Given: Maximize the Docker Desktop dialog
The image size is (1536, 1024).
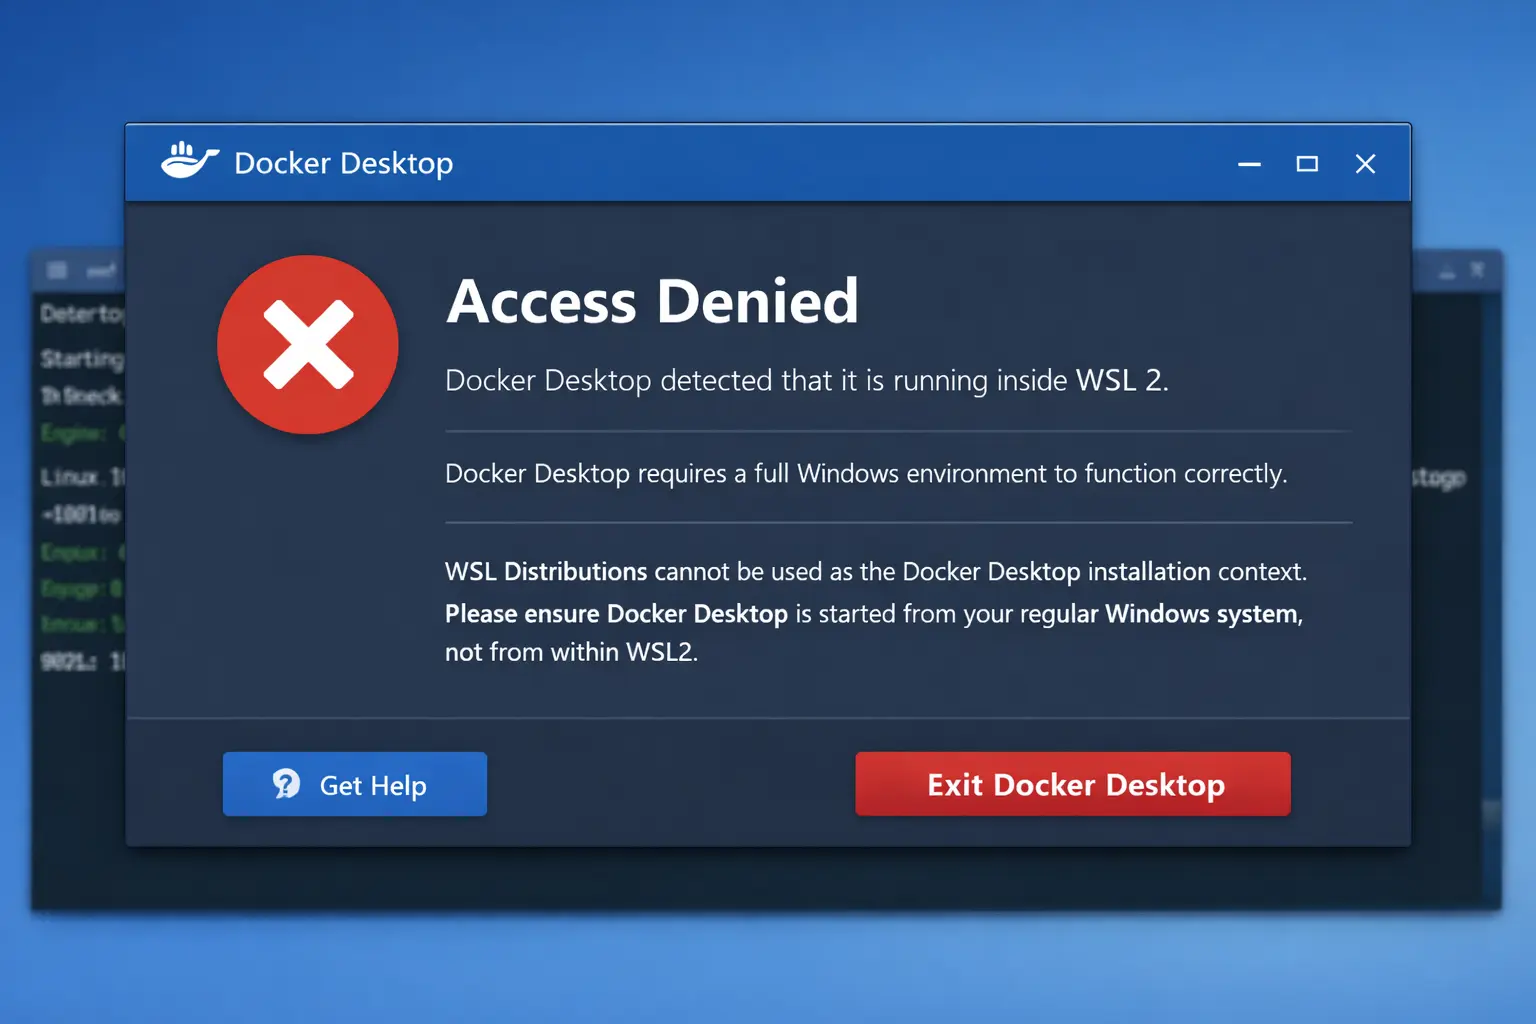Looking at the screenshot, I should pyautogui.click(x=1307, y=164).
